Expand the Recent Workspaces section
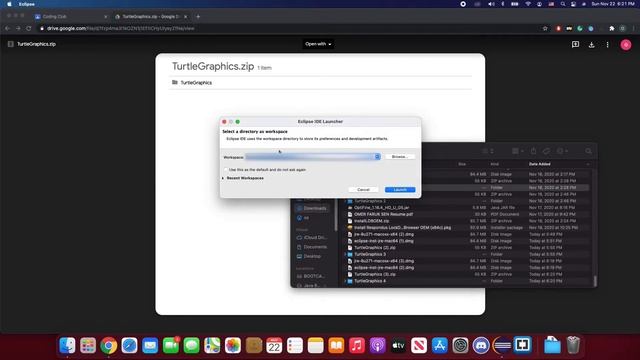 pyautogui.click(x=223, y=178)
